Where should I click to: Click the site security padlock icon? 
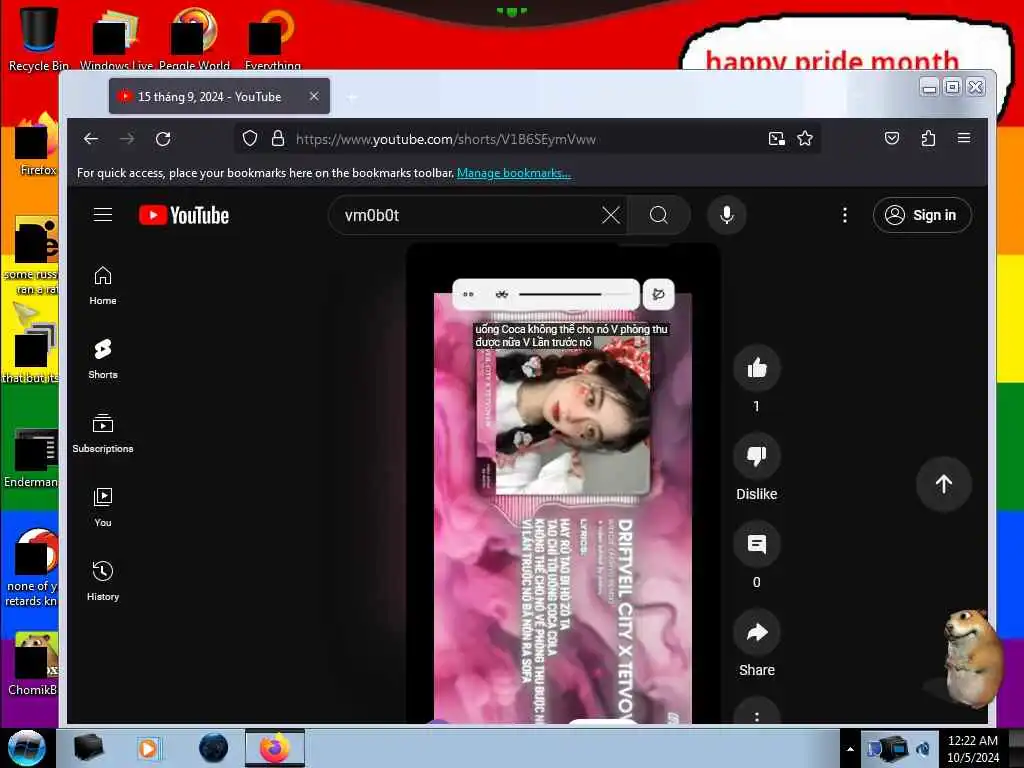pos(278,138)
